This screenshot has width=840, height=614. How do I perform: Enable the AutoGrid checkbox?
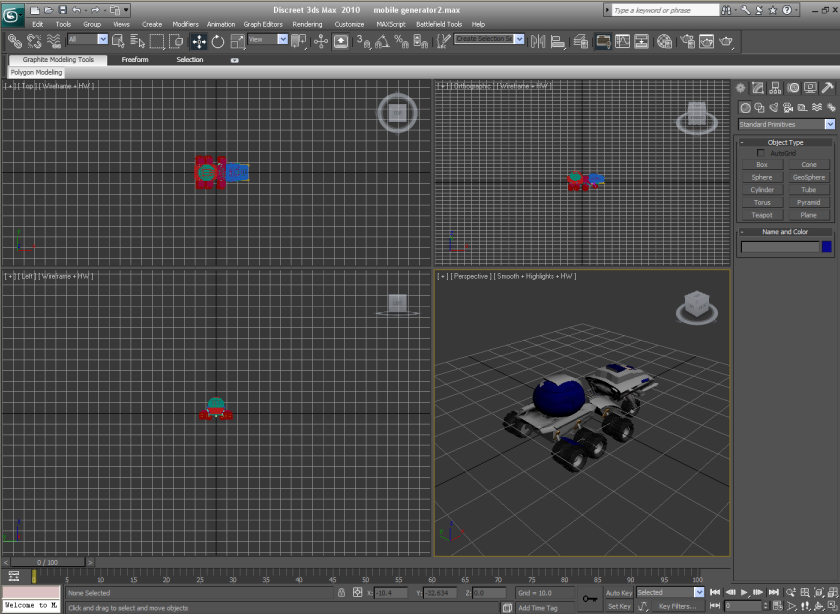click(x=762, y=153)
